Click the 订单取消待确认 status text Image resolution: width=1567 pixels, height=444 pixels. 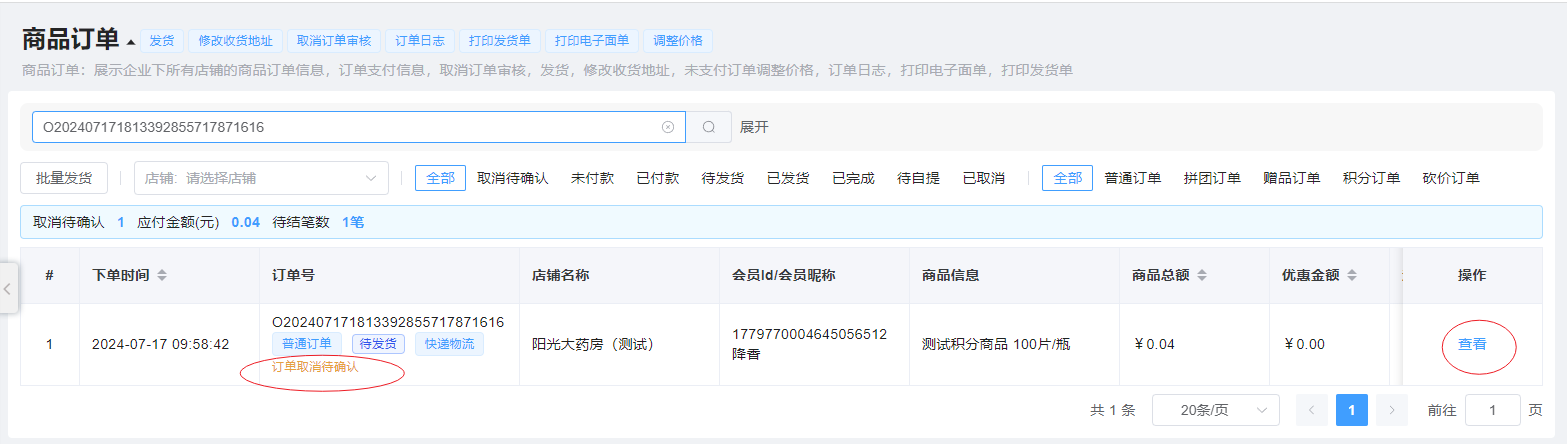point(315,367)
